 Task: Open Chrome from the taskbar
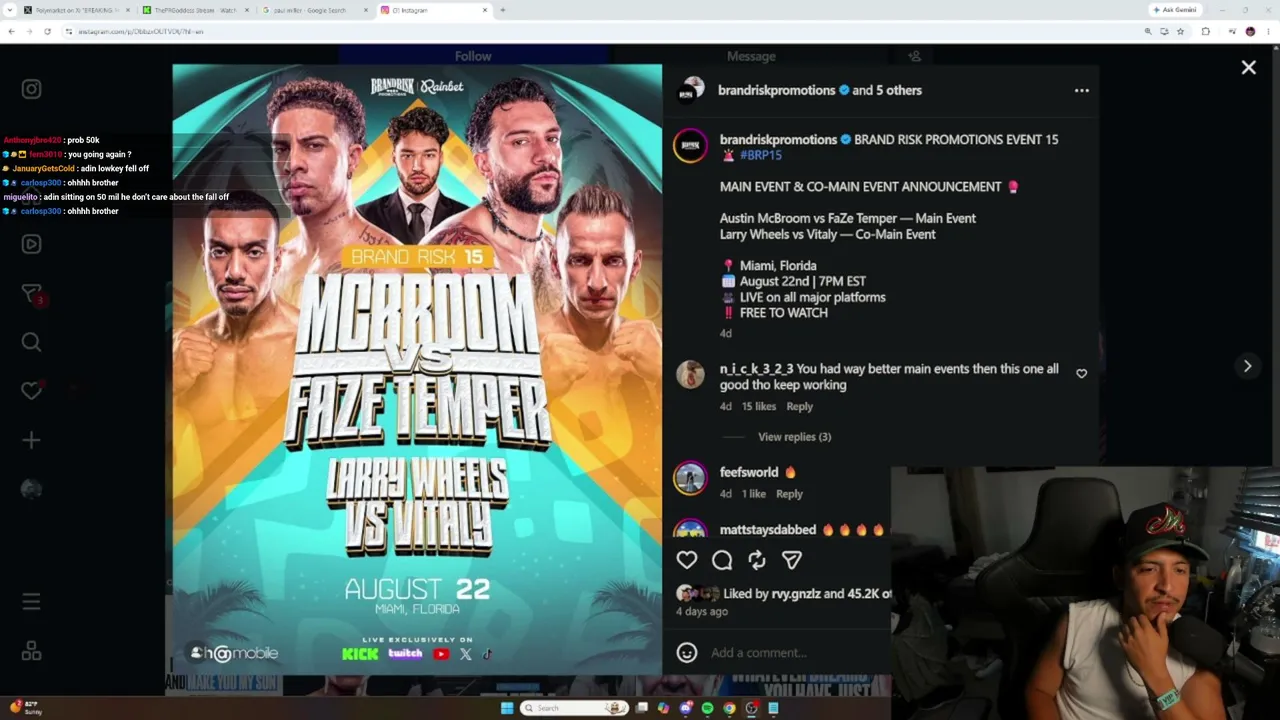click(x=729, y=708)
